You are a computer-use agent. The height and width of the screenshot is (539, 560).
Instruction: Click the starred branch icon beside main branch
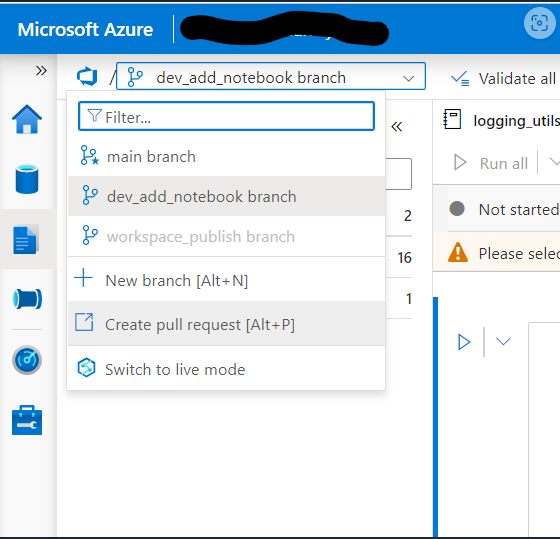pyautogui.click(x=89, y=155)
